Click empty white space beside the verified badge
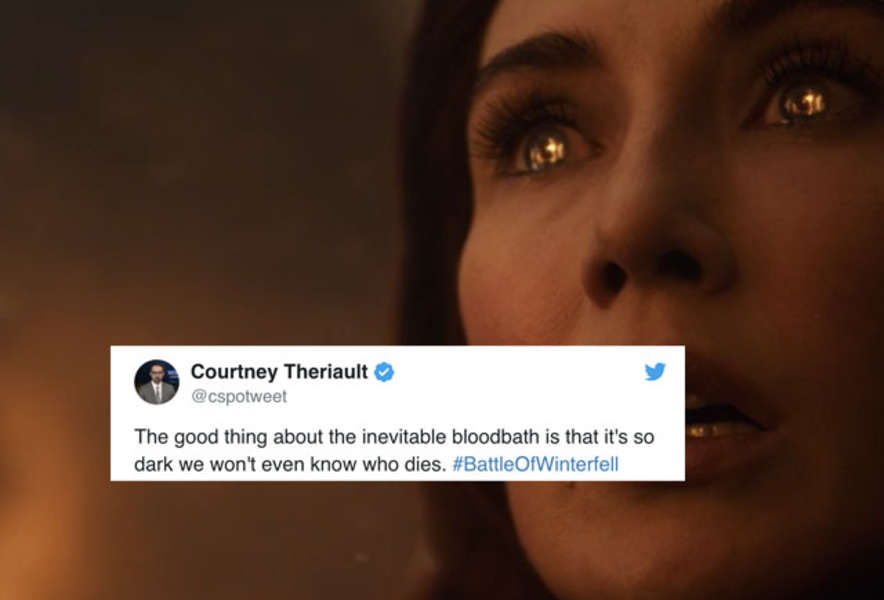884x600 pixels. (519, 372)
